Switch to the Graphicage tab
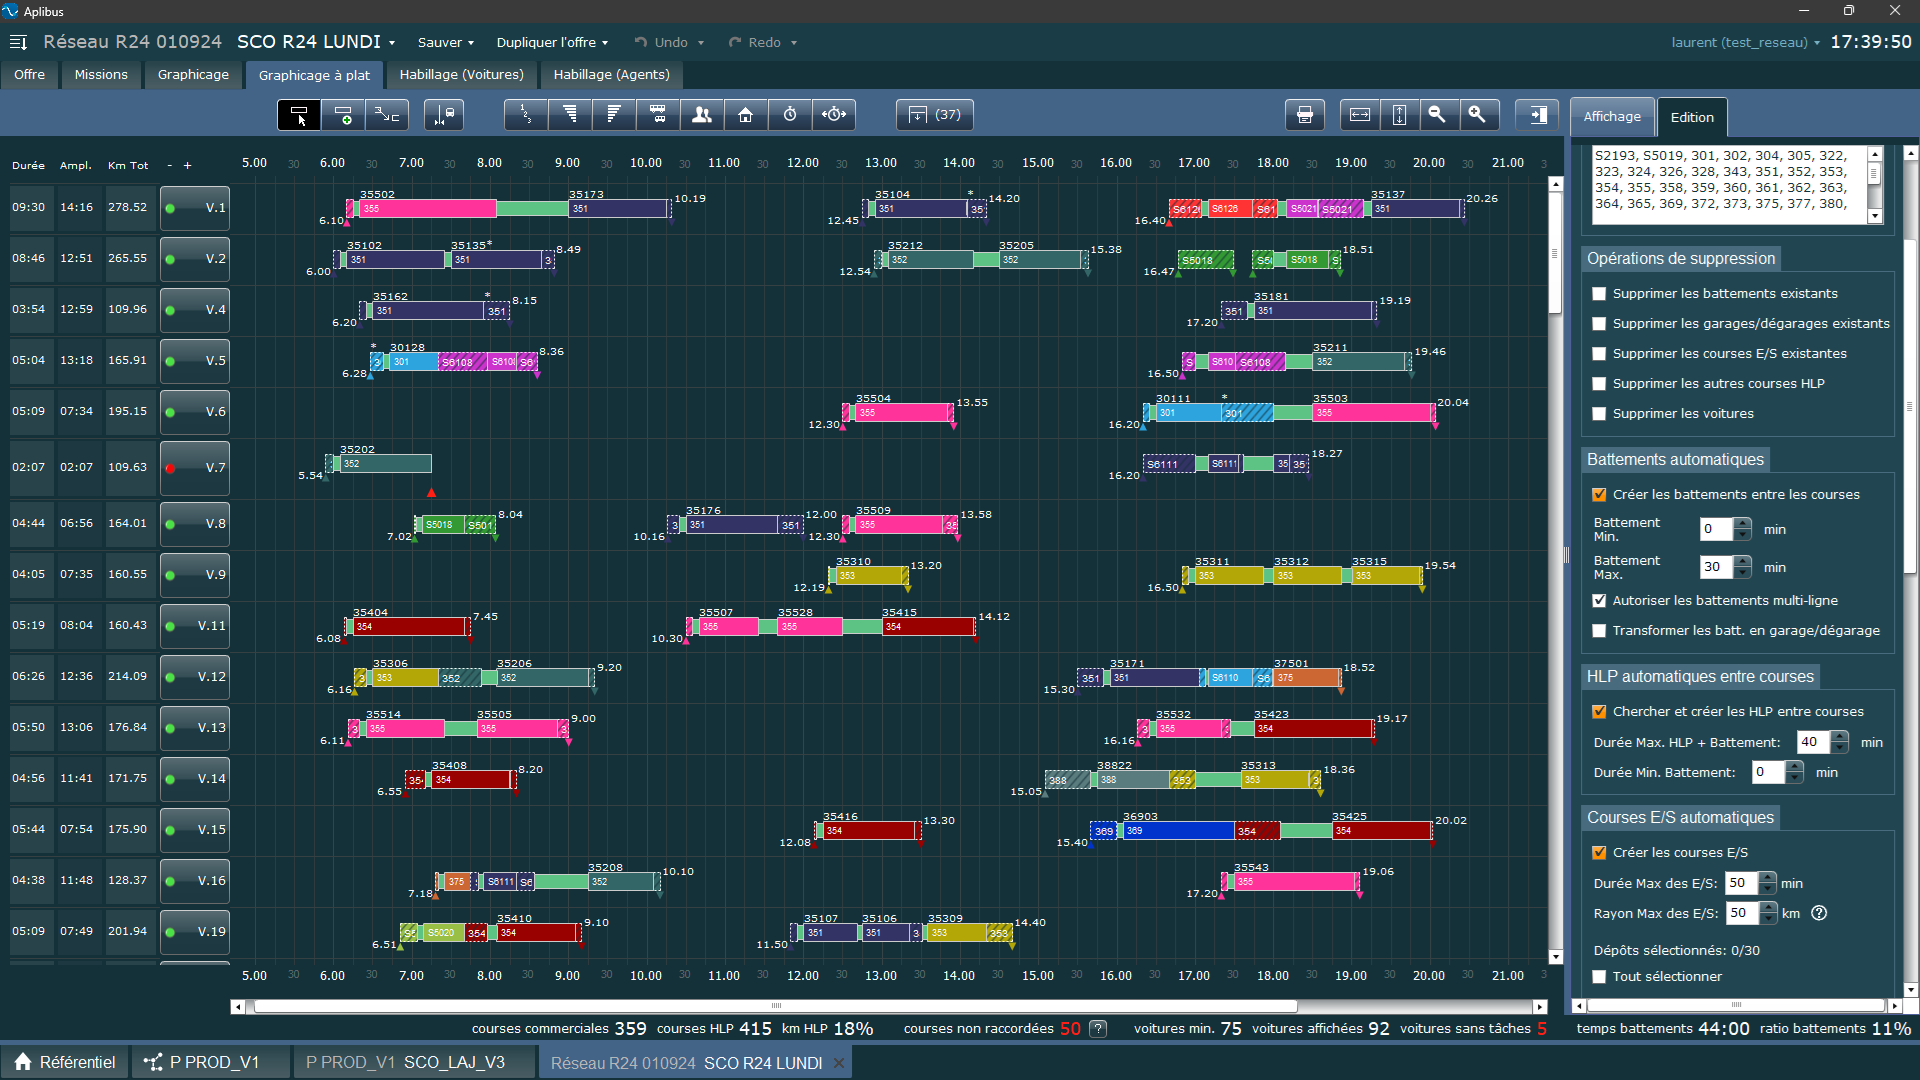 pos(193,75)
